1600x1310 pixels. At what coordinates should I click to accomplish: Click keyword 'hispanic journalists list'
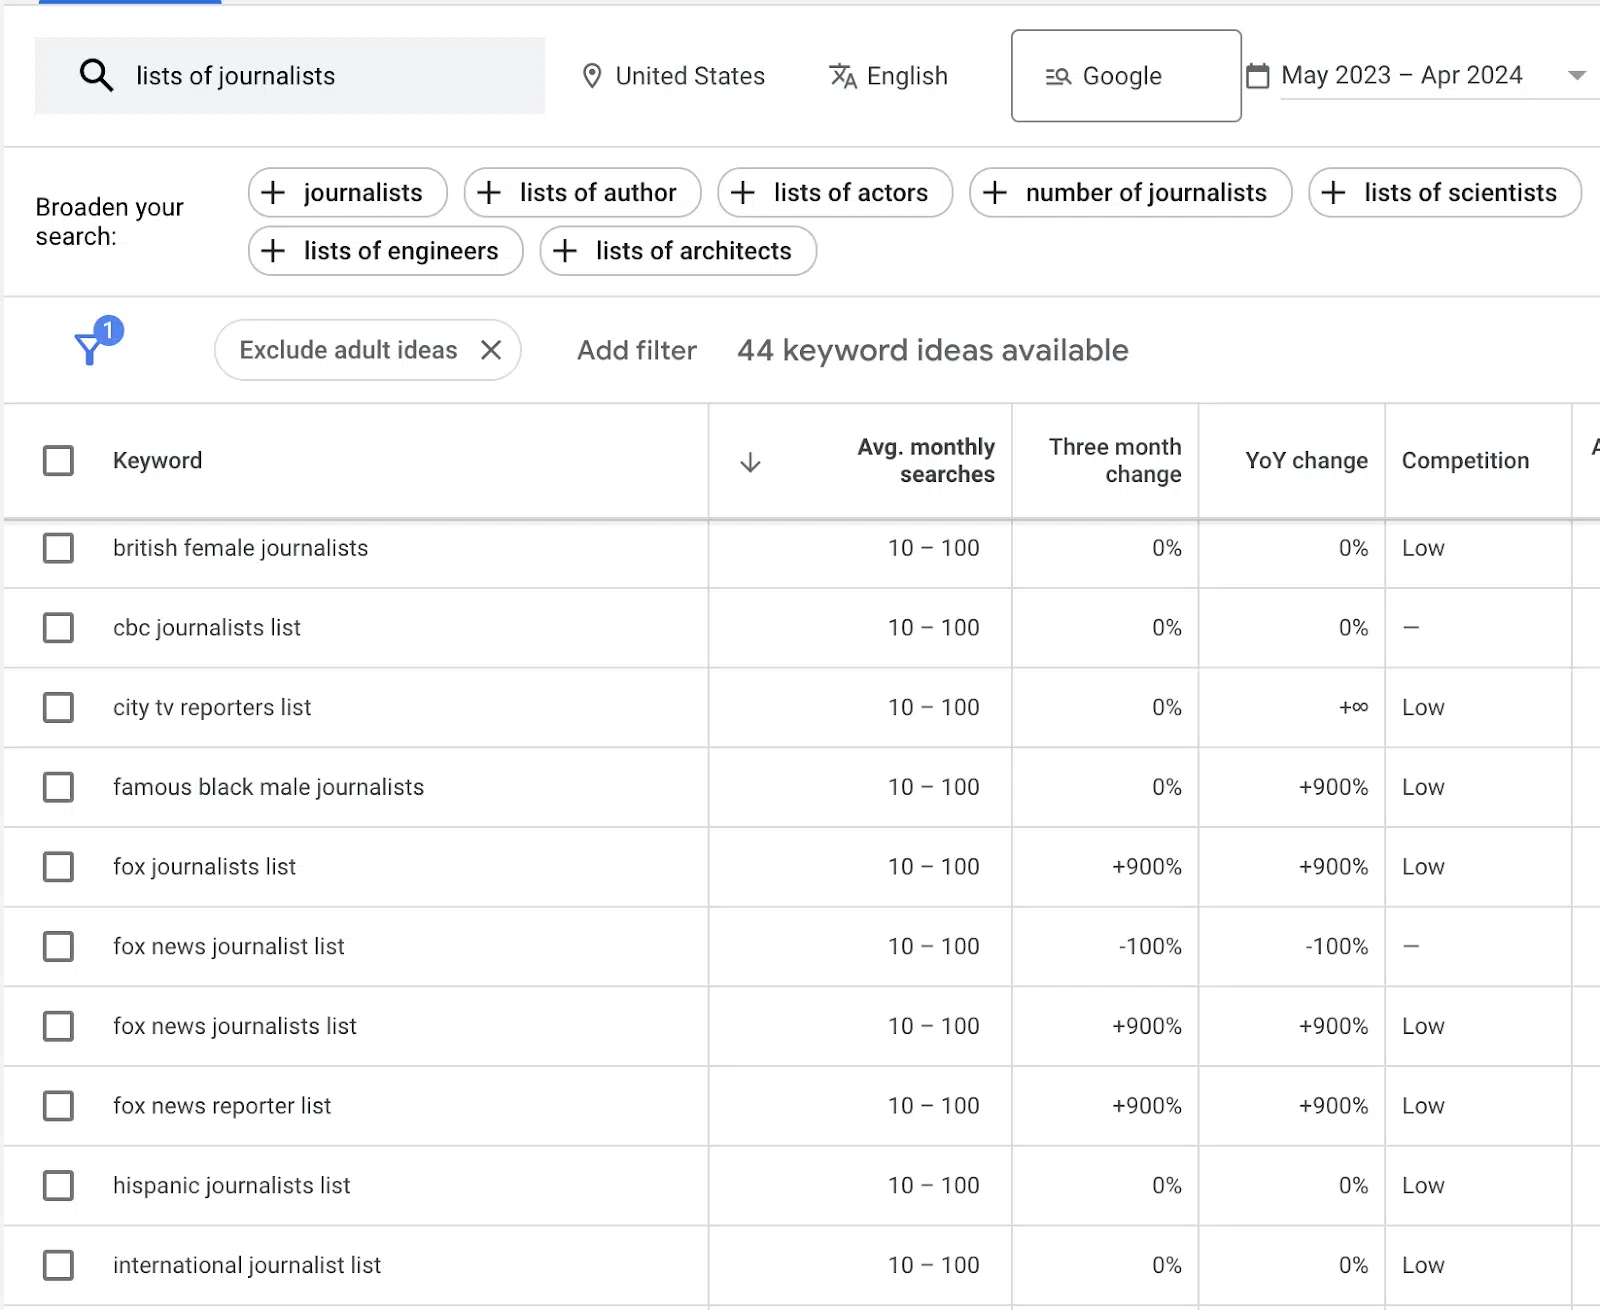click(x=231, y=1186)
